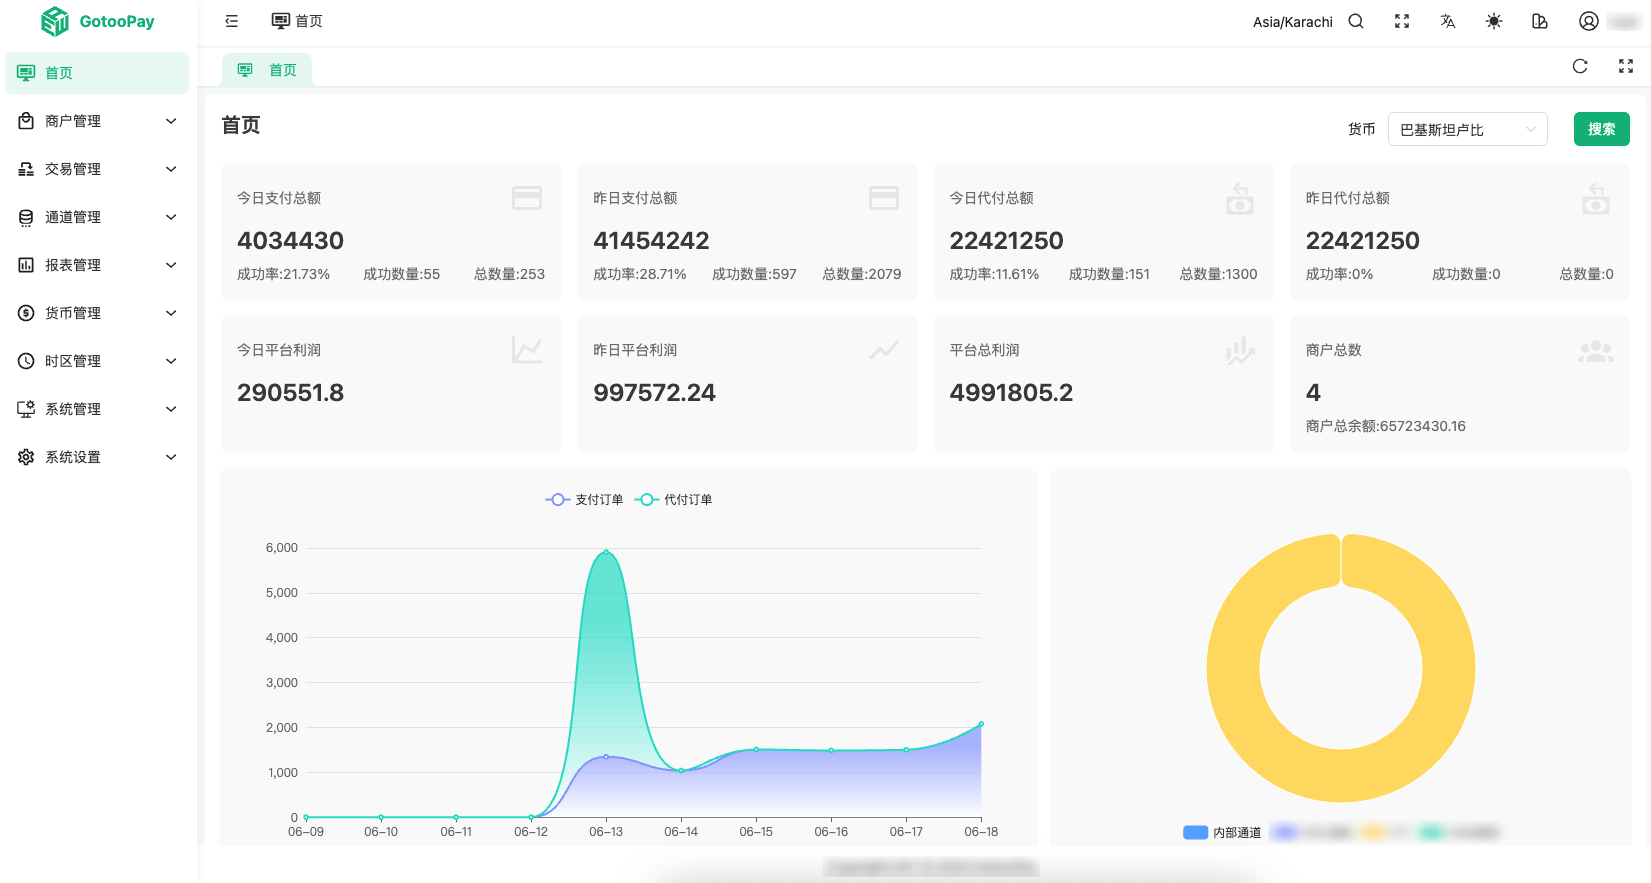The height and width of the screenshot is (883, 1651).
Task: Enter fullscreen using the header fullscreen icon
Action: pyautogui.click(x=1402, y=21)
